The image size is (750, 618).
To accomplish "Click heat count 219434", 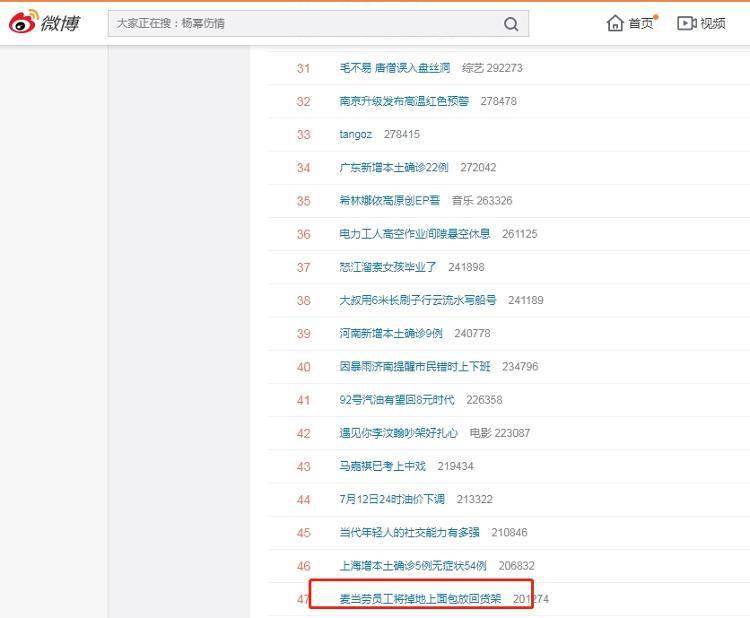I will coord(455,466).
